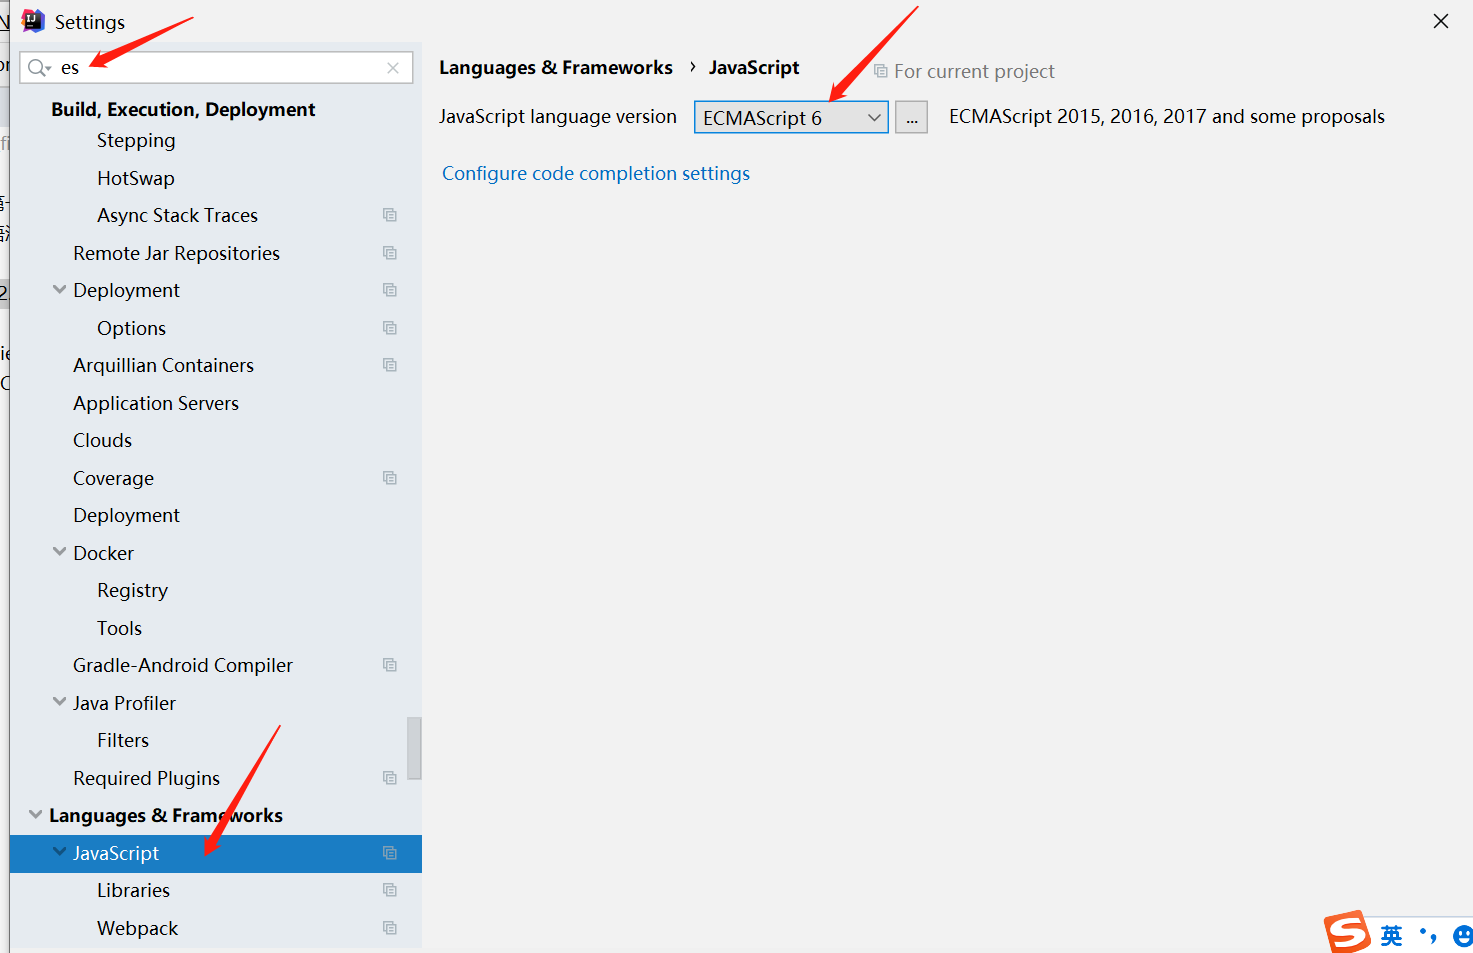
Task: Select Java Profiler settings page
Action: pos(124,703)
